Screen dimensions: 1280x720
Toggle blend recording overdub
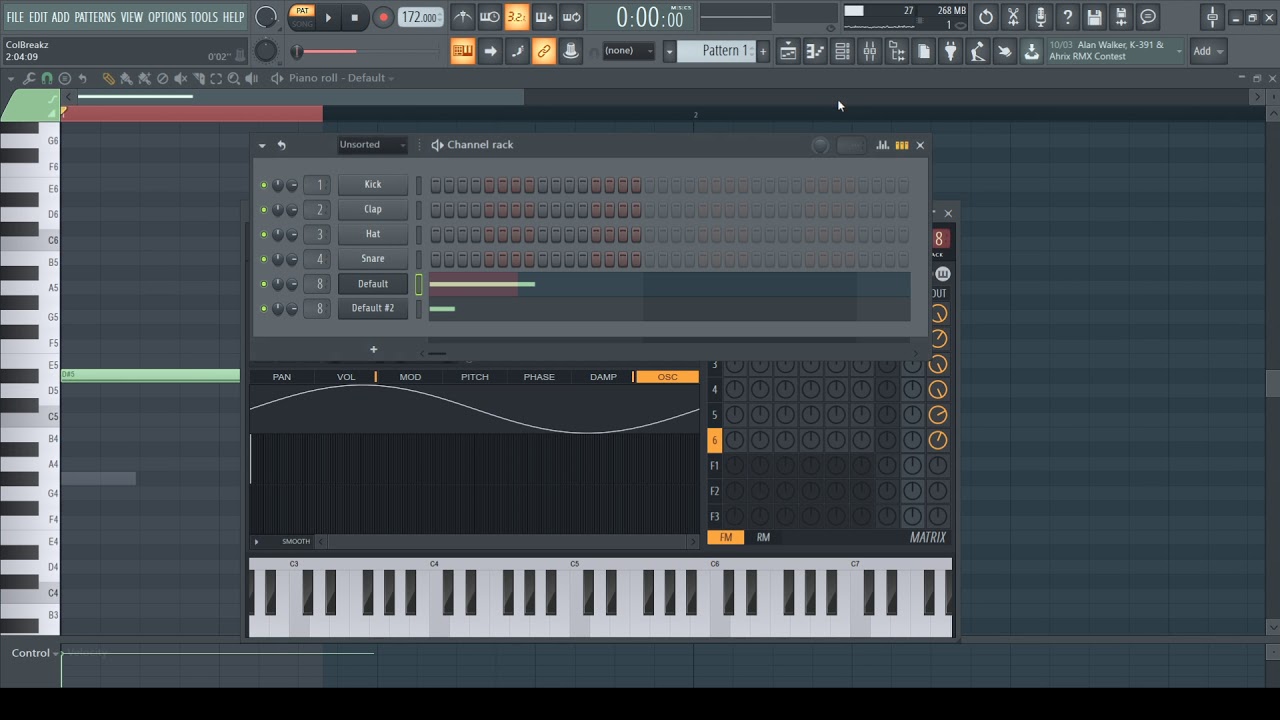click(x=544, y=17)
